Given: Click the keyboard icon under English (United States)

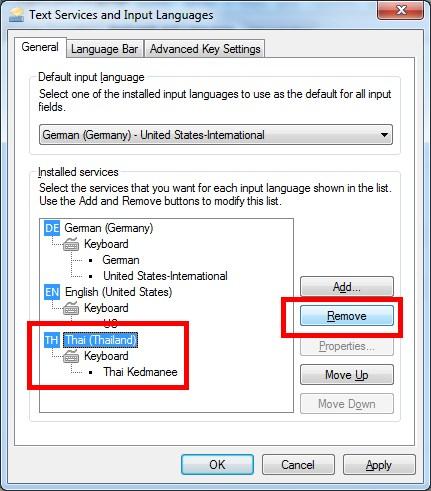Looking at the screenshot, I should click(71, 308).
